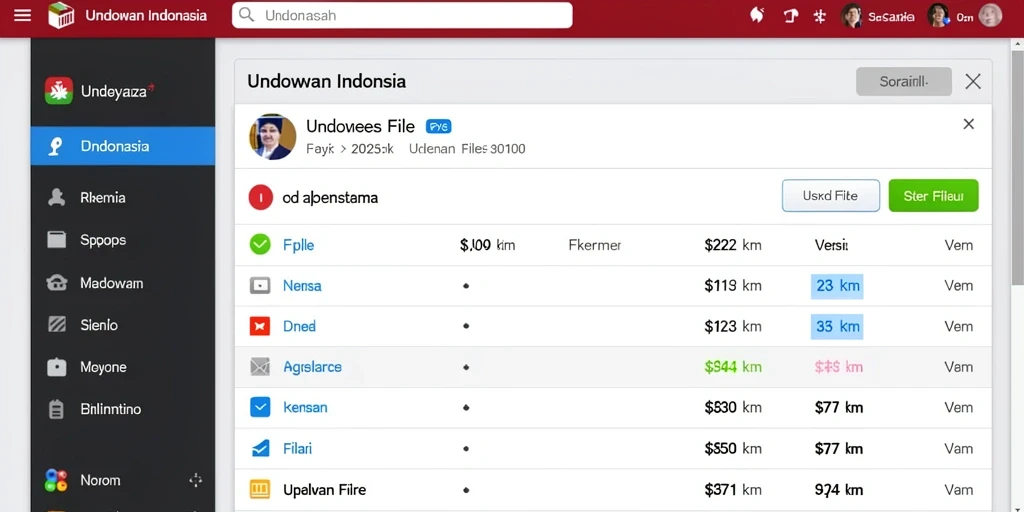Open the Norom colorful circles icon
Screen dimensions: 1024x512
[56, 481]
